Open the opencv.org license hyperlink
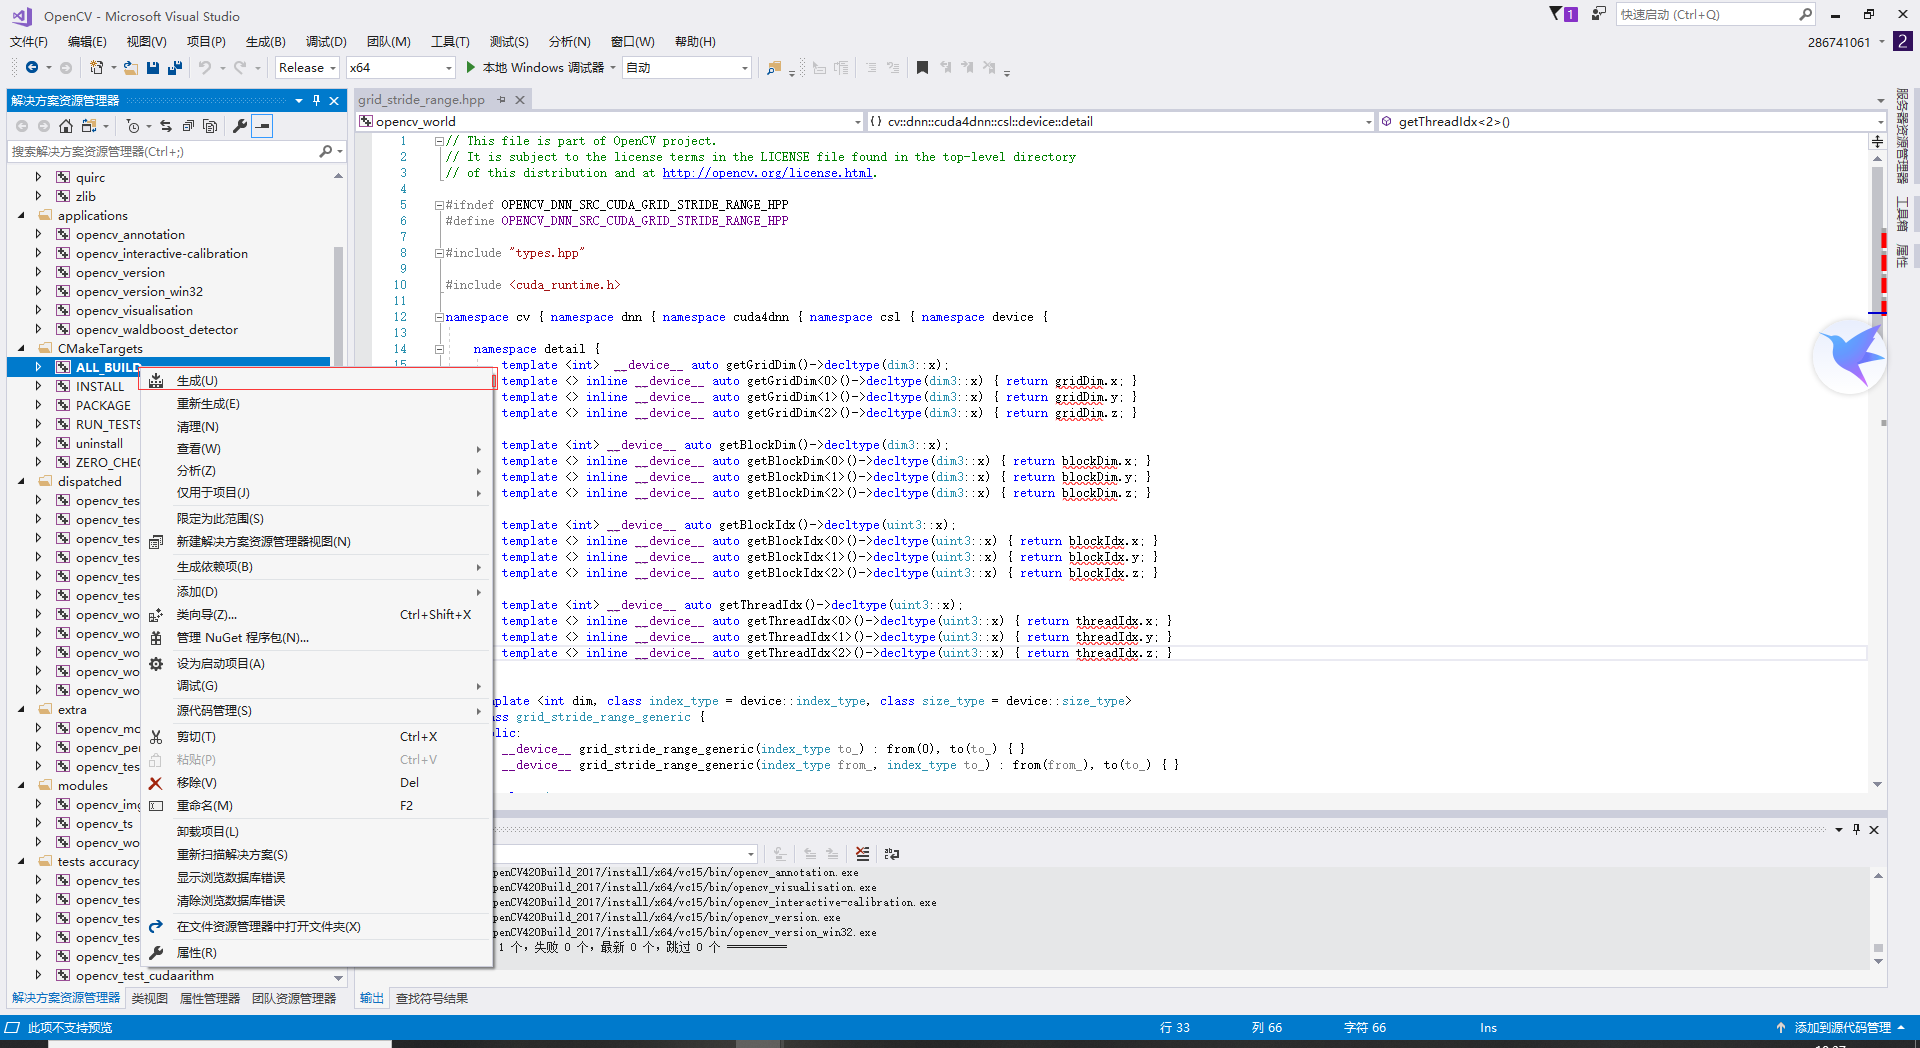Screen dimensions: 1920x1048 click(x=767, y=172)
